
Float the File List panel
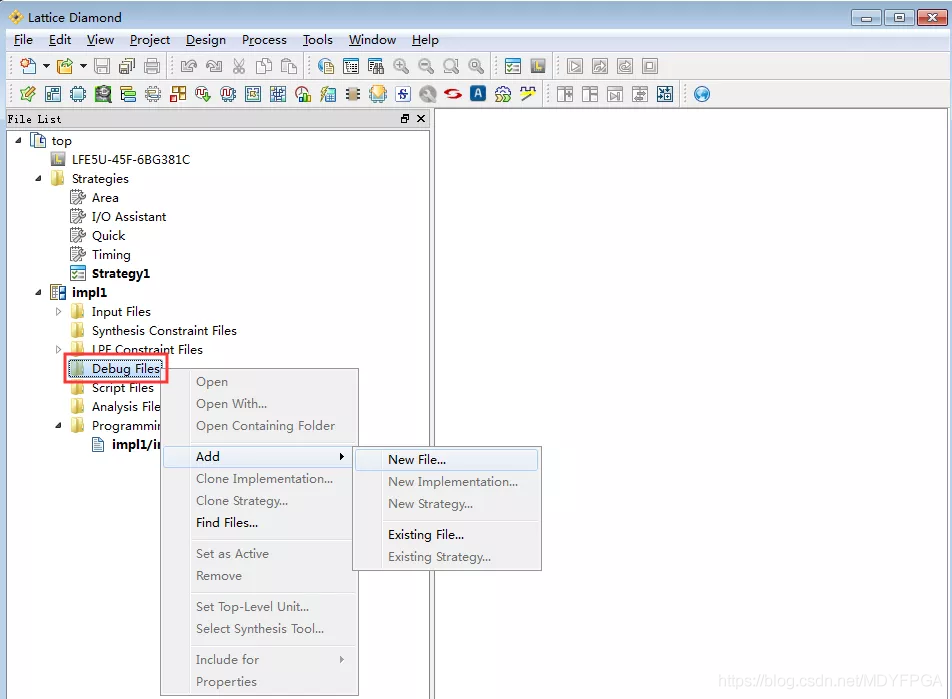pos(405,118)
